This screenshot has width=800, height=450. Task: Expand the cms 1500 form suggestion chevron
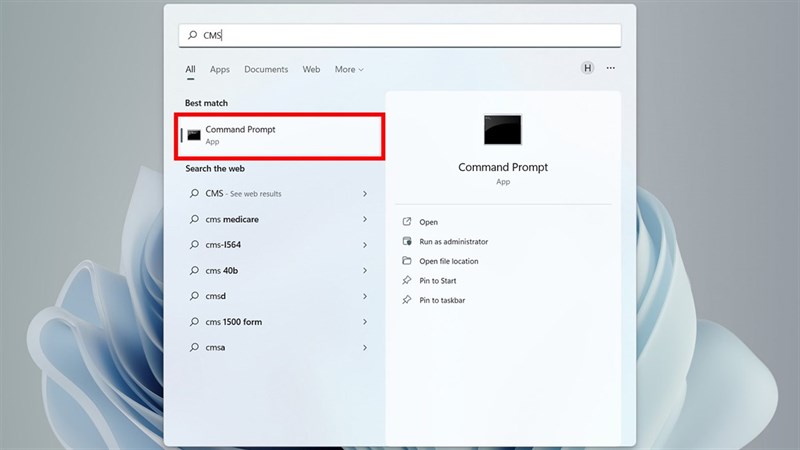[364, 322]
